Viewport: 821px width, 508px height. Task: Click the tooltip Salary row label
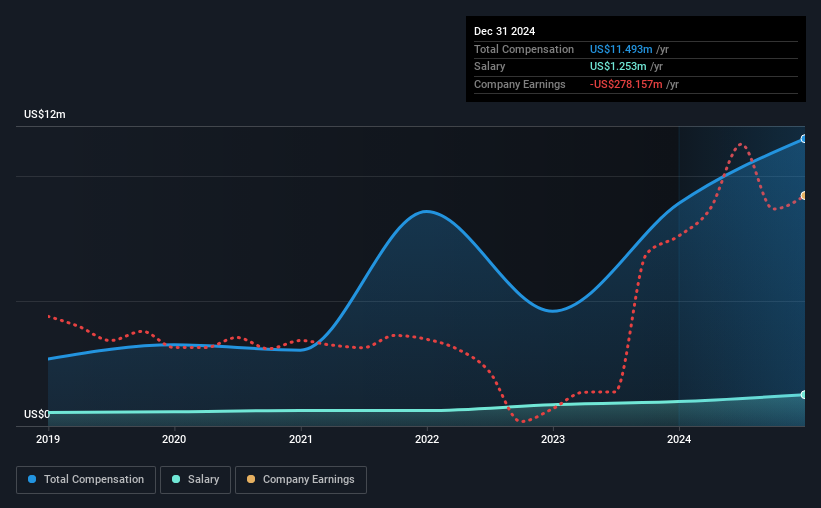(x=490, y=67)
